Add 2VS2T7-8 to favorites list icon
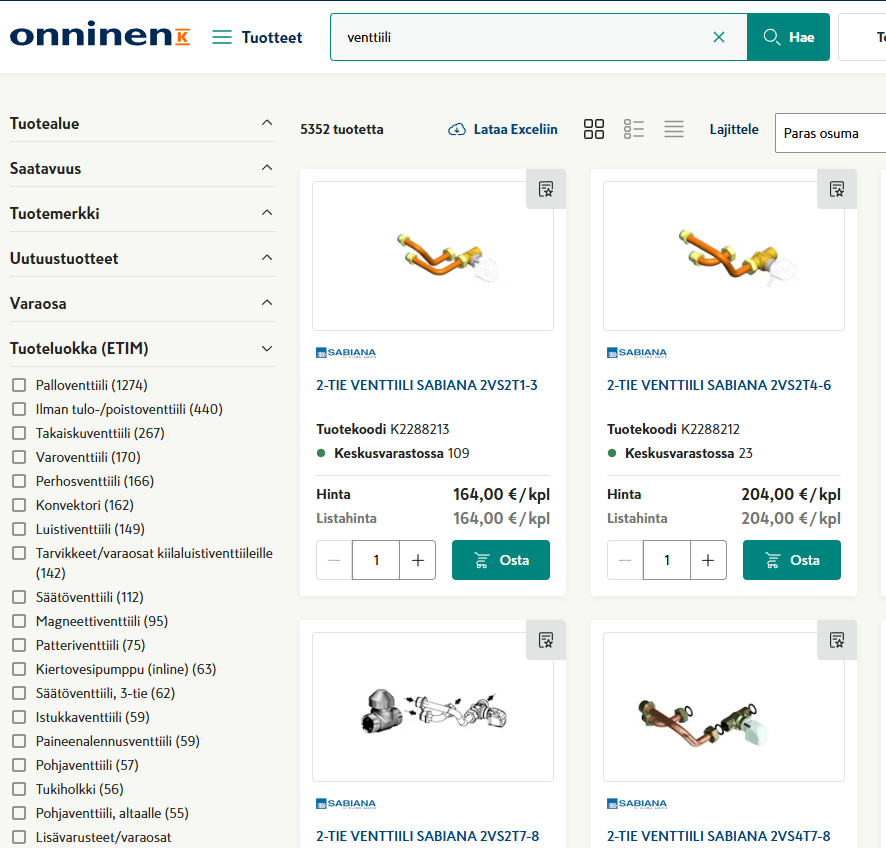Screen dimensions: 886x848 [546, 640]
